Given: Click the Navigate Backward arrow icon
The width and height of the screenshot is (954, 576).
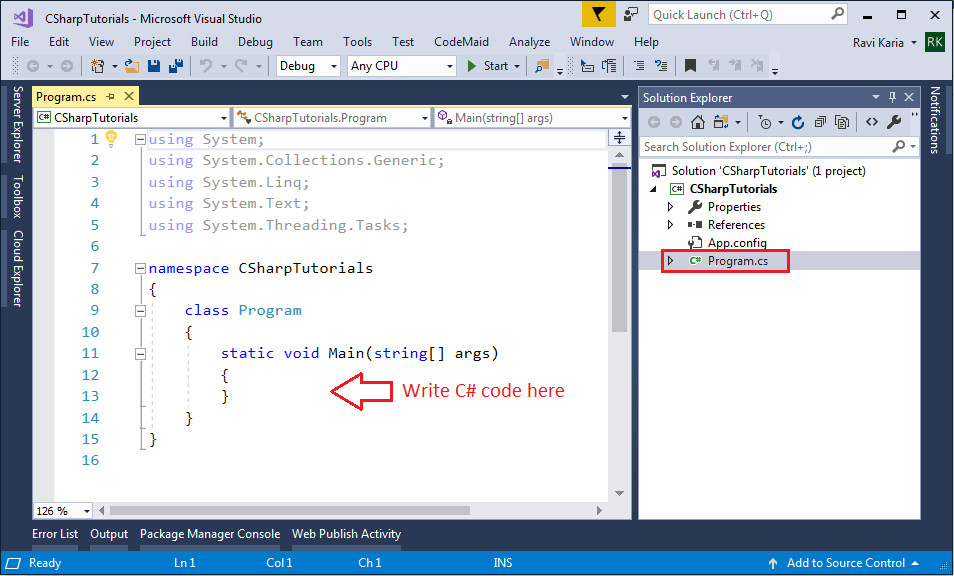Looking at the screenshot, I should click(31, 65).
